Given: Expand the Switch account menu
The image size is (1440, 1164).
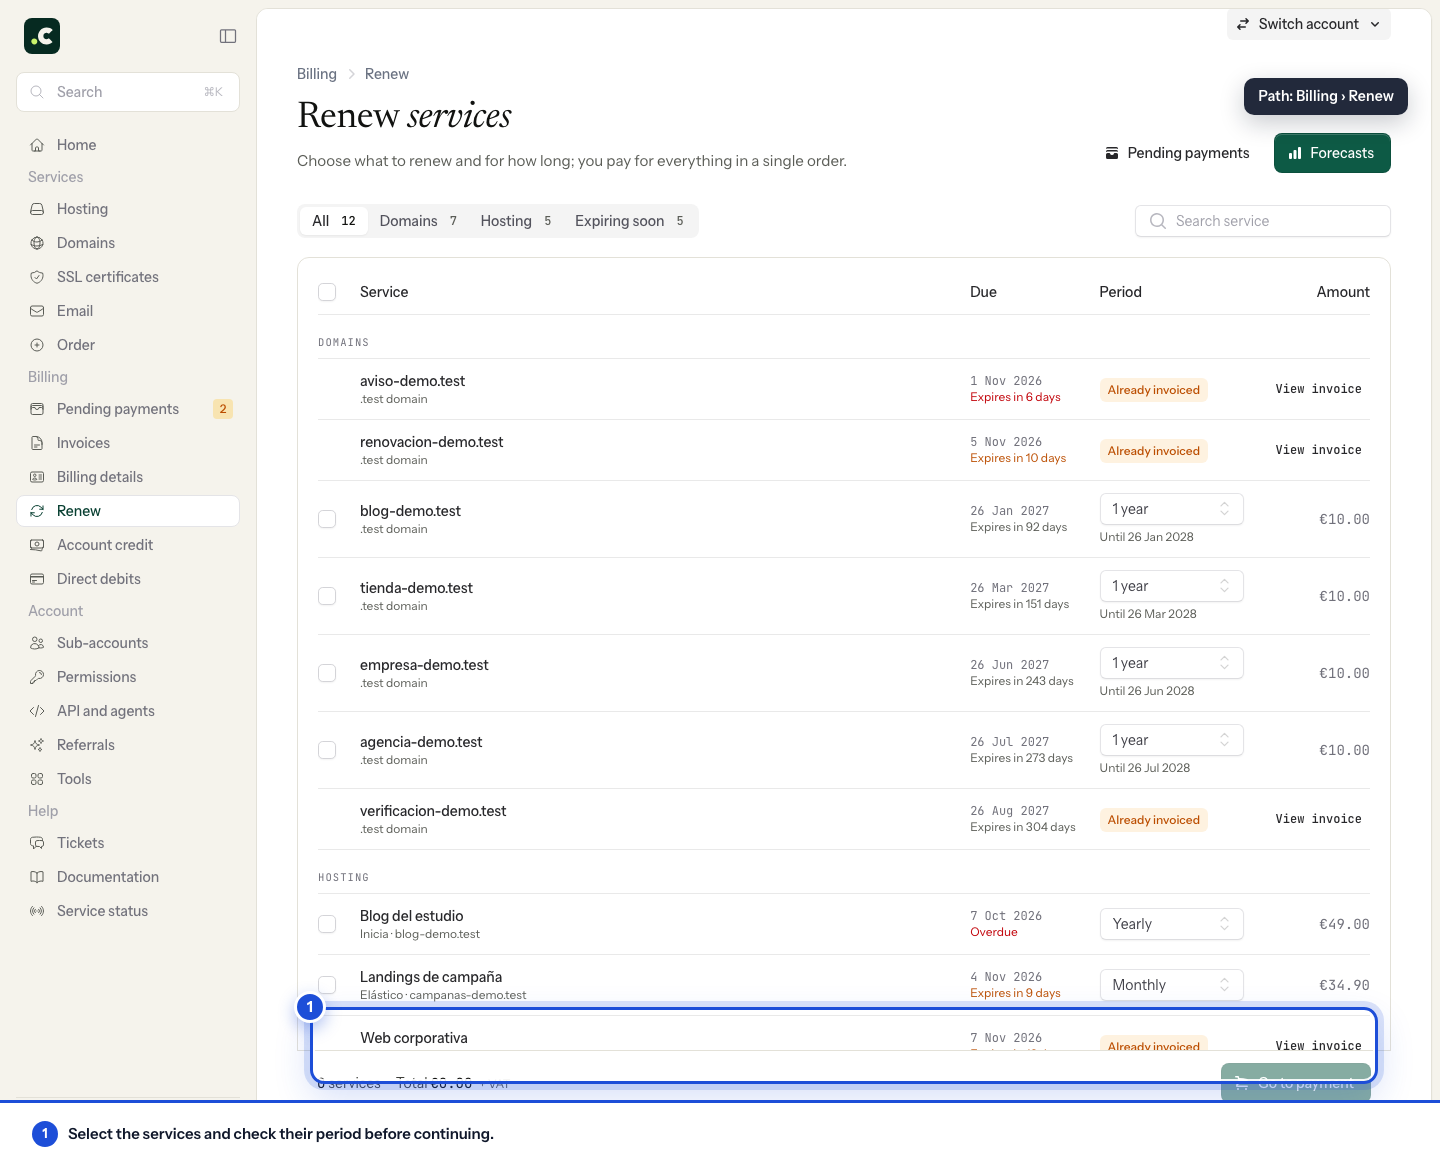Looking at the screenshot, I should coord(1308,24).
